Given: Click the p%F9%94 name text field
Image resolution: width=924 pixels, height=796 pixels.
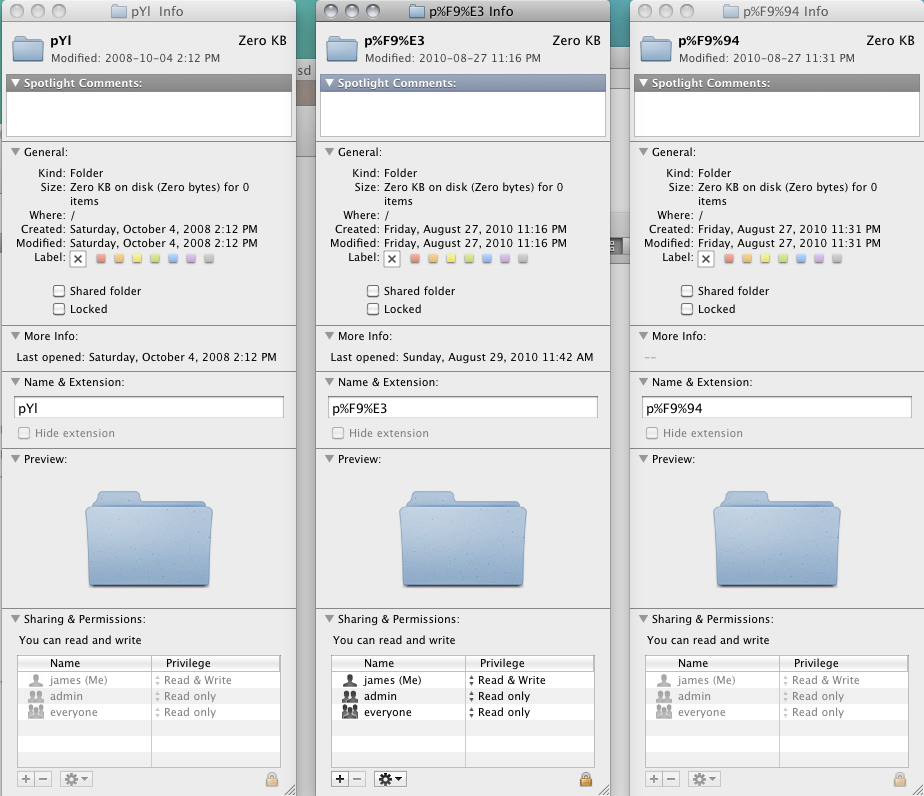Looking at the screenshot, I should 777,408.
